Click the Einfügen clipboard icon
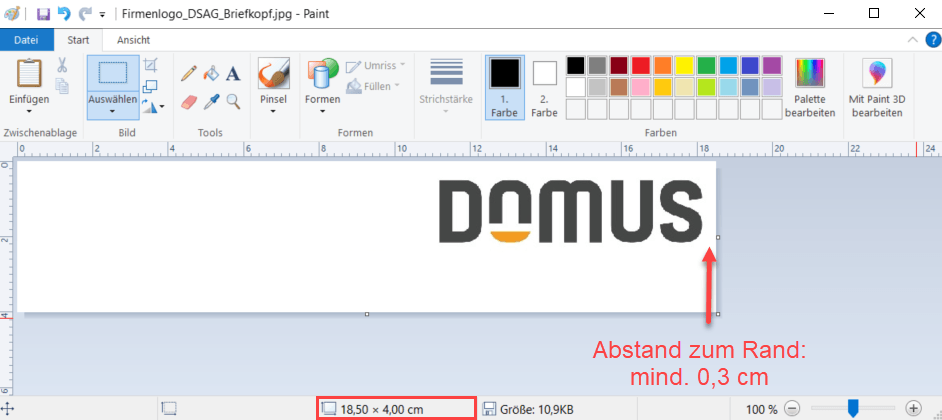Image resolution: width=942 pixels, height=420 pixels. coord(29,73)
